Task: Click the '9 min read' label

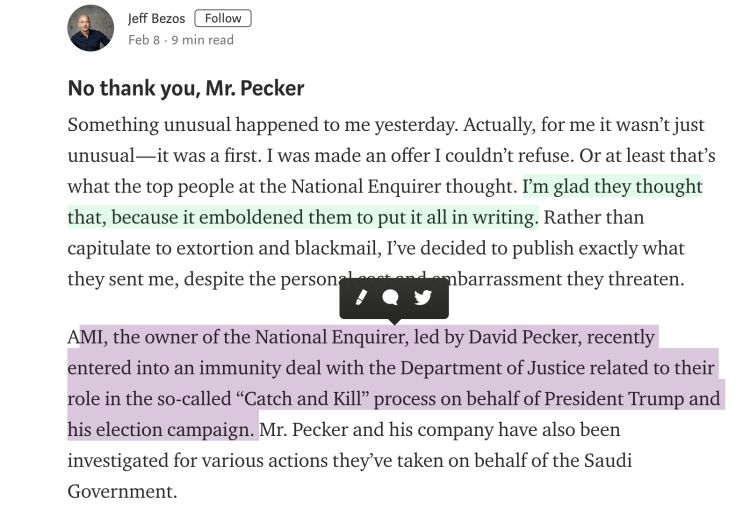Action: (202, 40)
